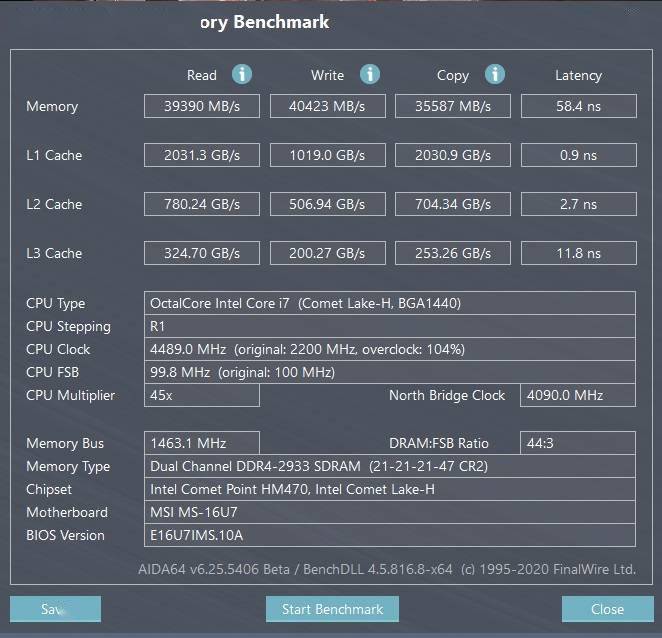
Task: Select L3 Cache Write value 200.27 GB/s
Action: (328, 253)
